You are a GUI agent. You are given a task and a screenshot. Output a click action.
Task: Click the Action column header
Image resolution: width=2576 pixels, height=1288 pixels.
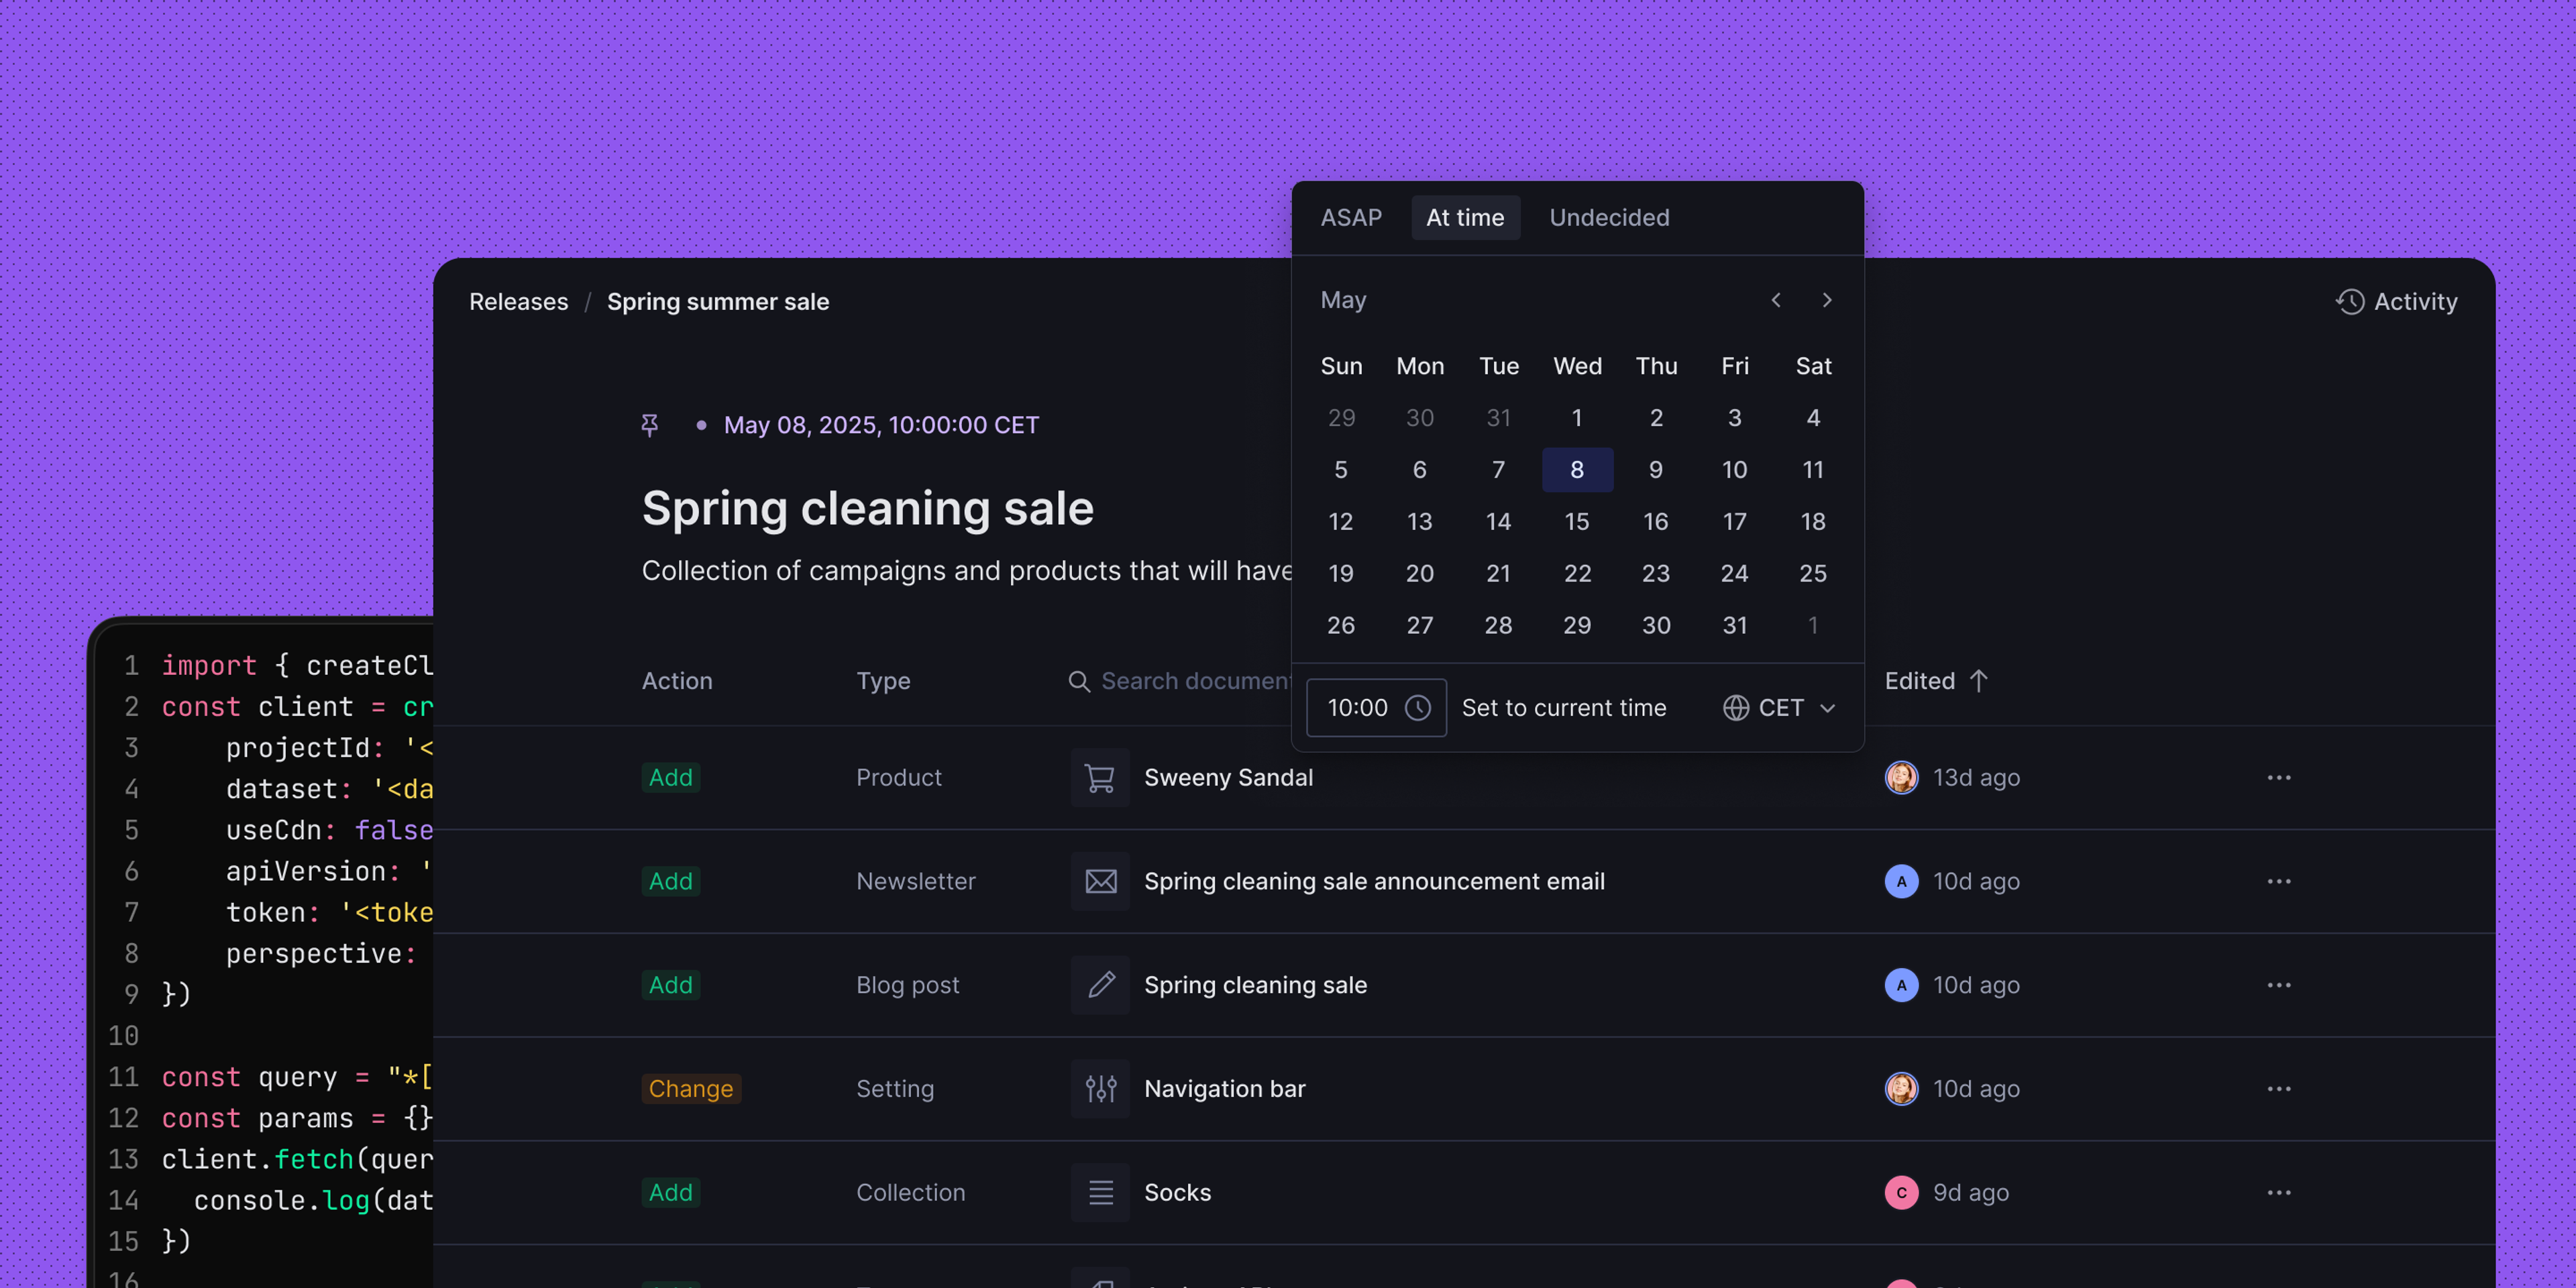point(677,681)
